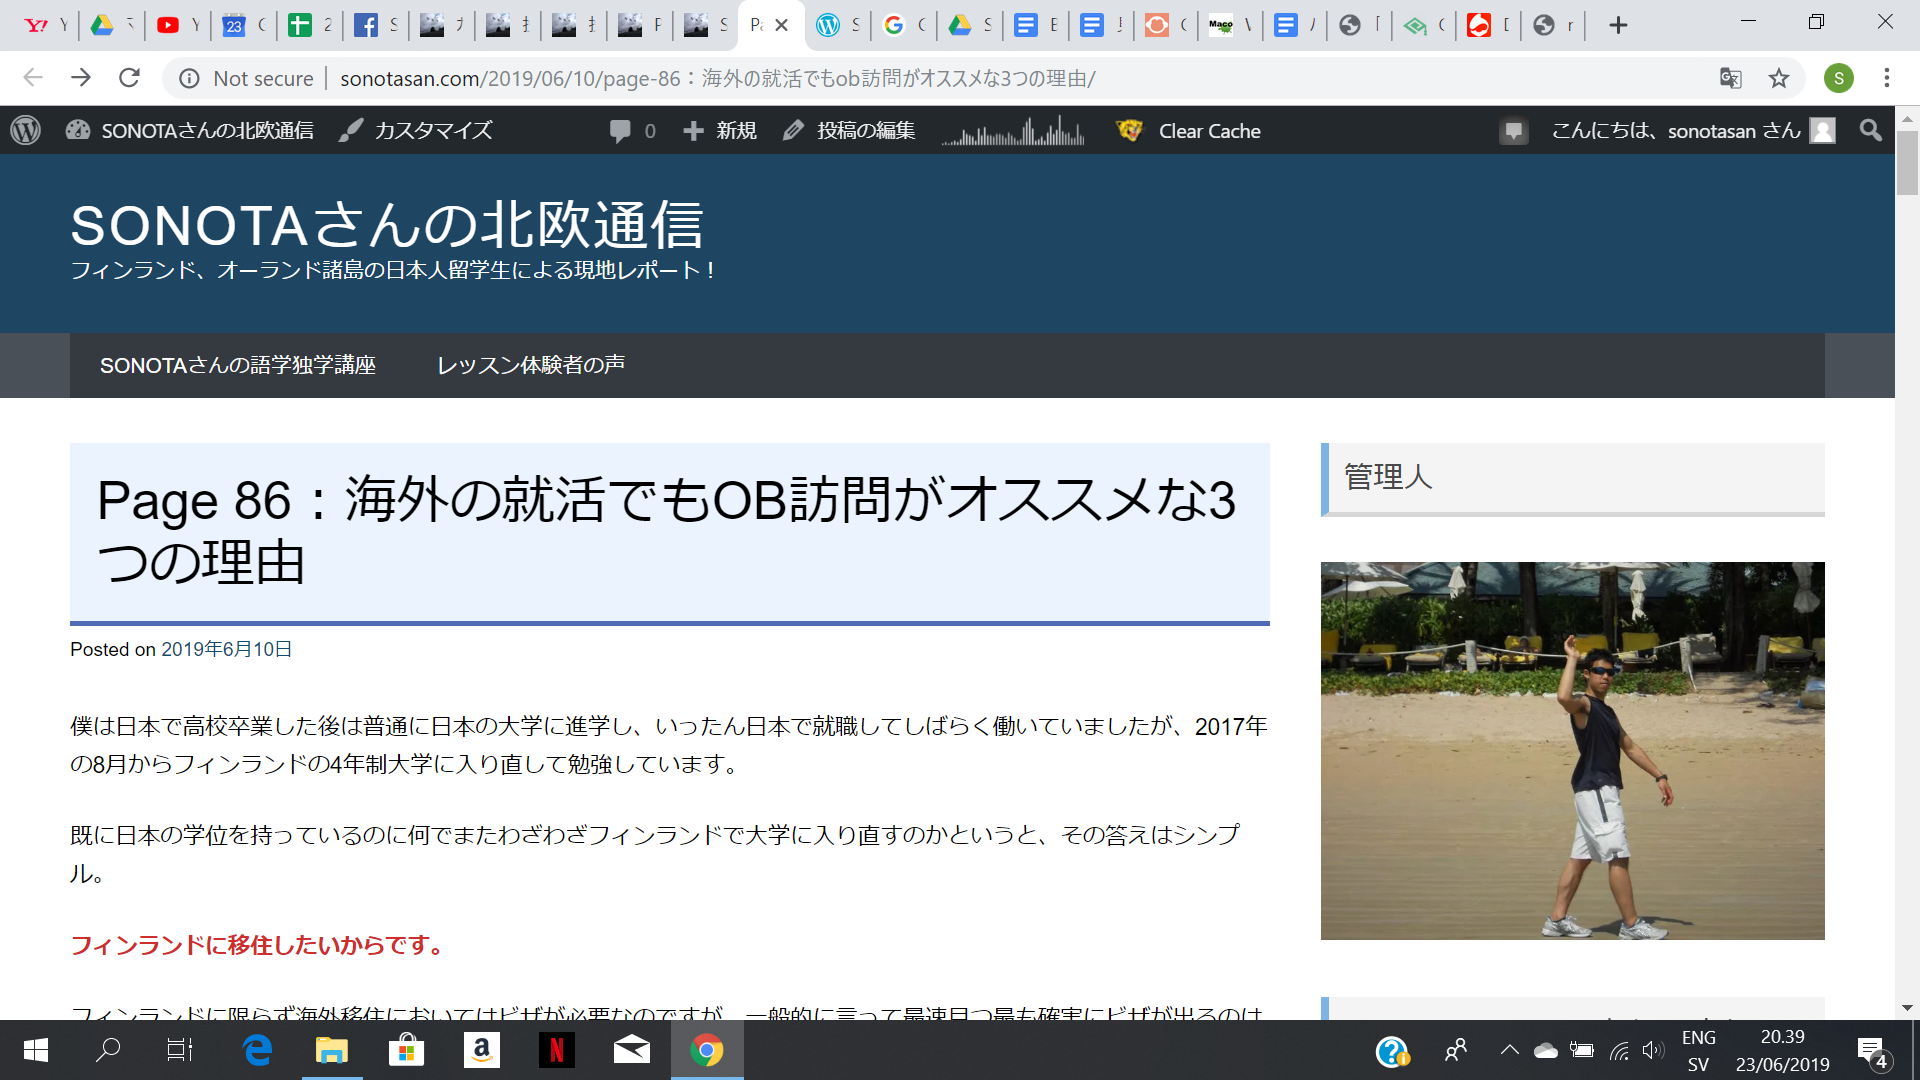This screenshot has height=1080, width=1920.
Task: Open the Wi-Fi network tray icon
Action: (1619, 1050)
